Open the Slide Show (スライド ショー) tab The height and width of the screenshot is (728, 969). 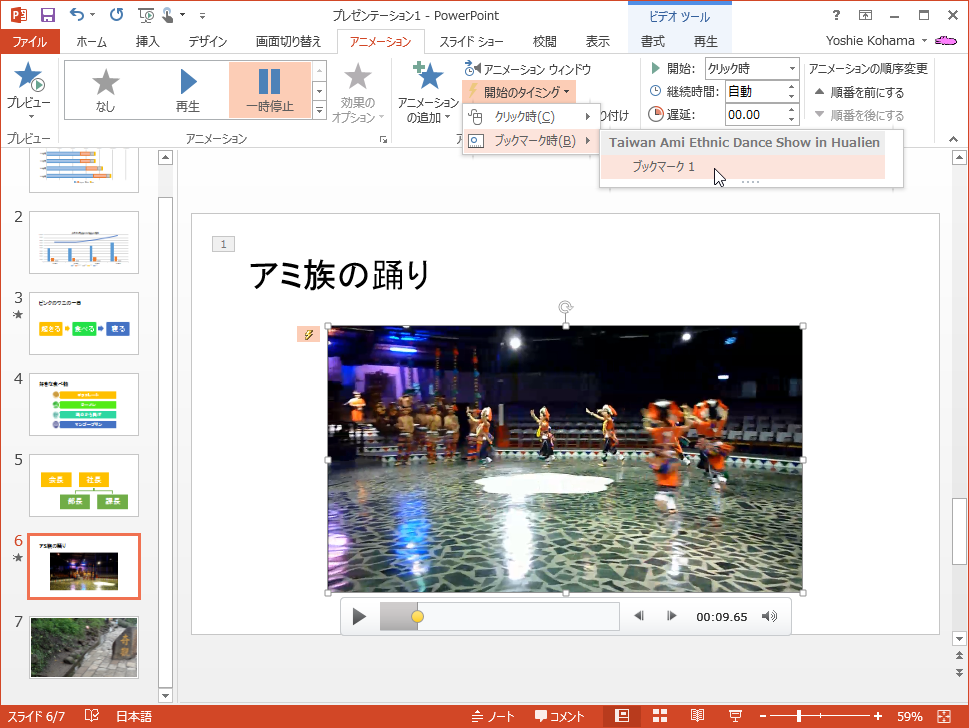[471, 41]
